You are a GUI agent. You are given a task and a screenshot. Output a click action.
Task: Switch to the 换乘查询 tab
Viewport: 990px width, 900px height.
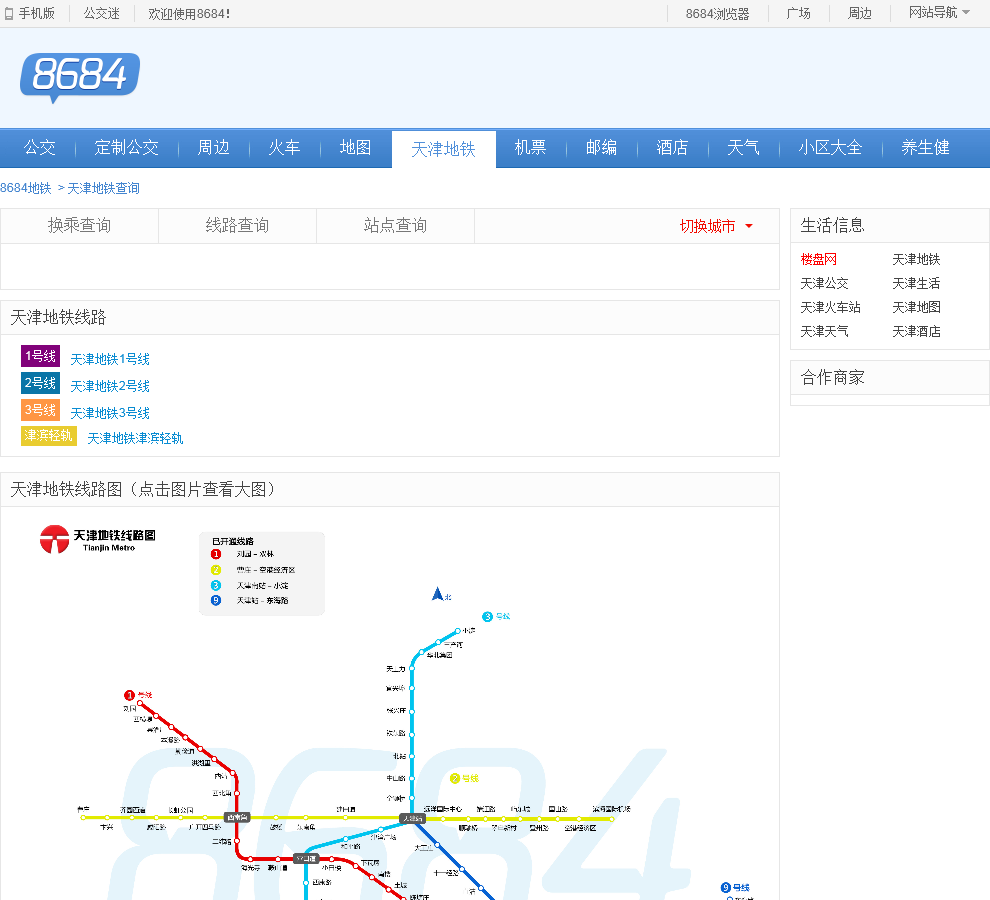[80, 225]
